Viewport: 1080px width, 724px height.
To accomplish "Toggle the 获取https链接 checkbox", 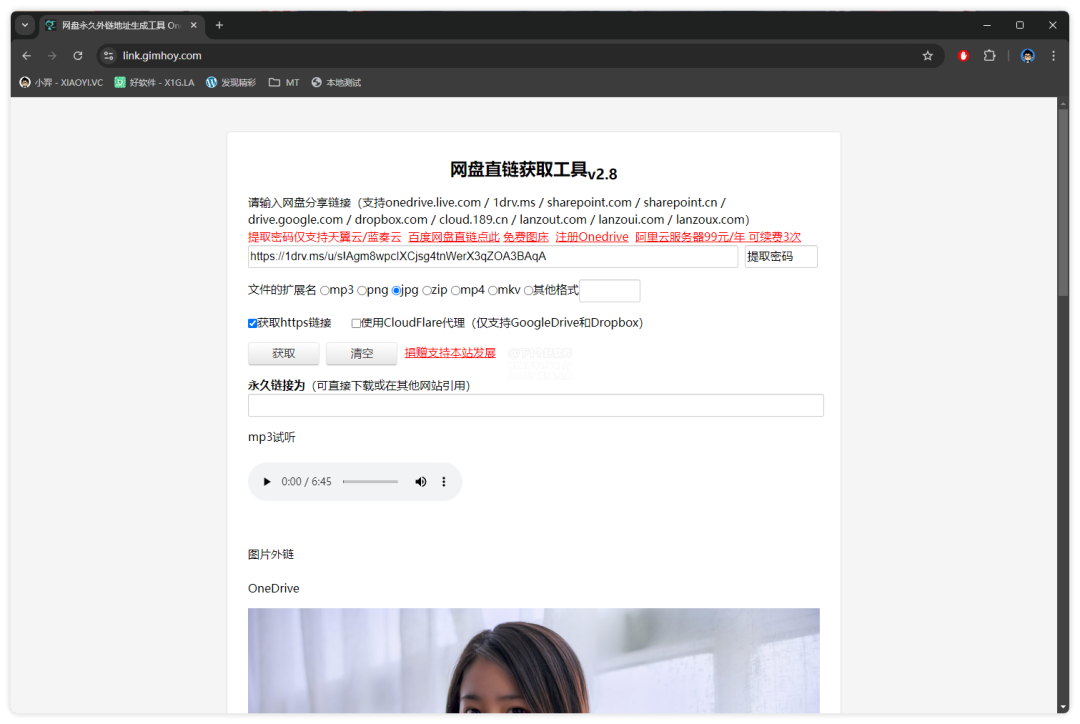I will point(253,323).
